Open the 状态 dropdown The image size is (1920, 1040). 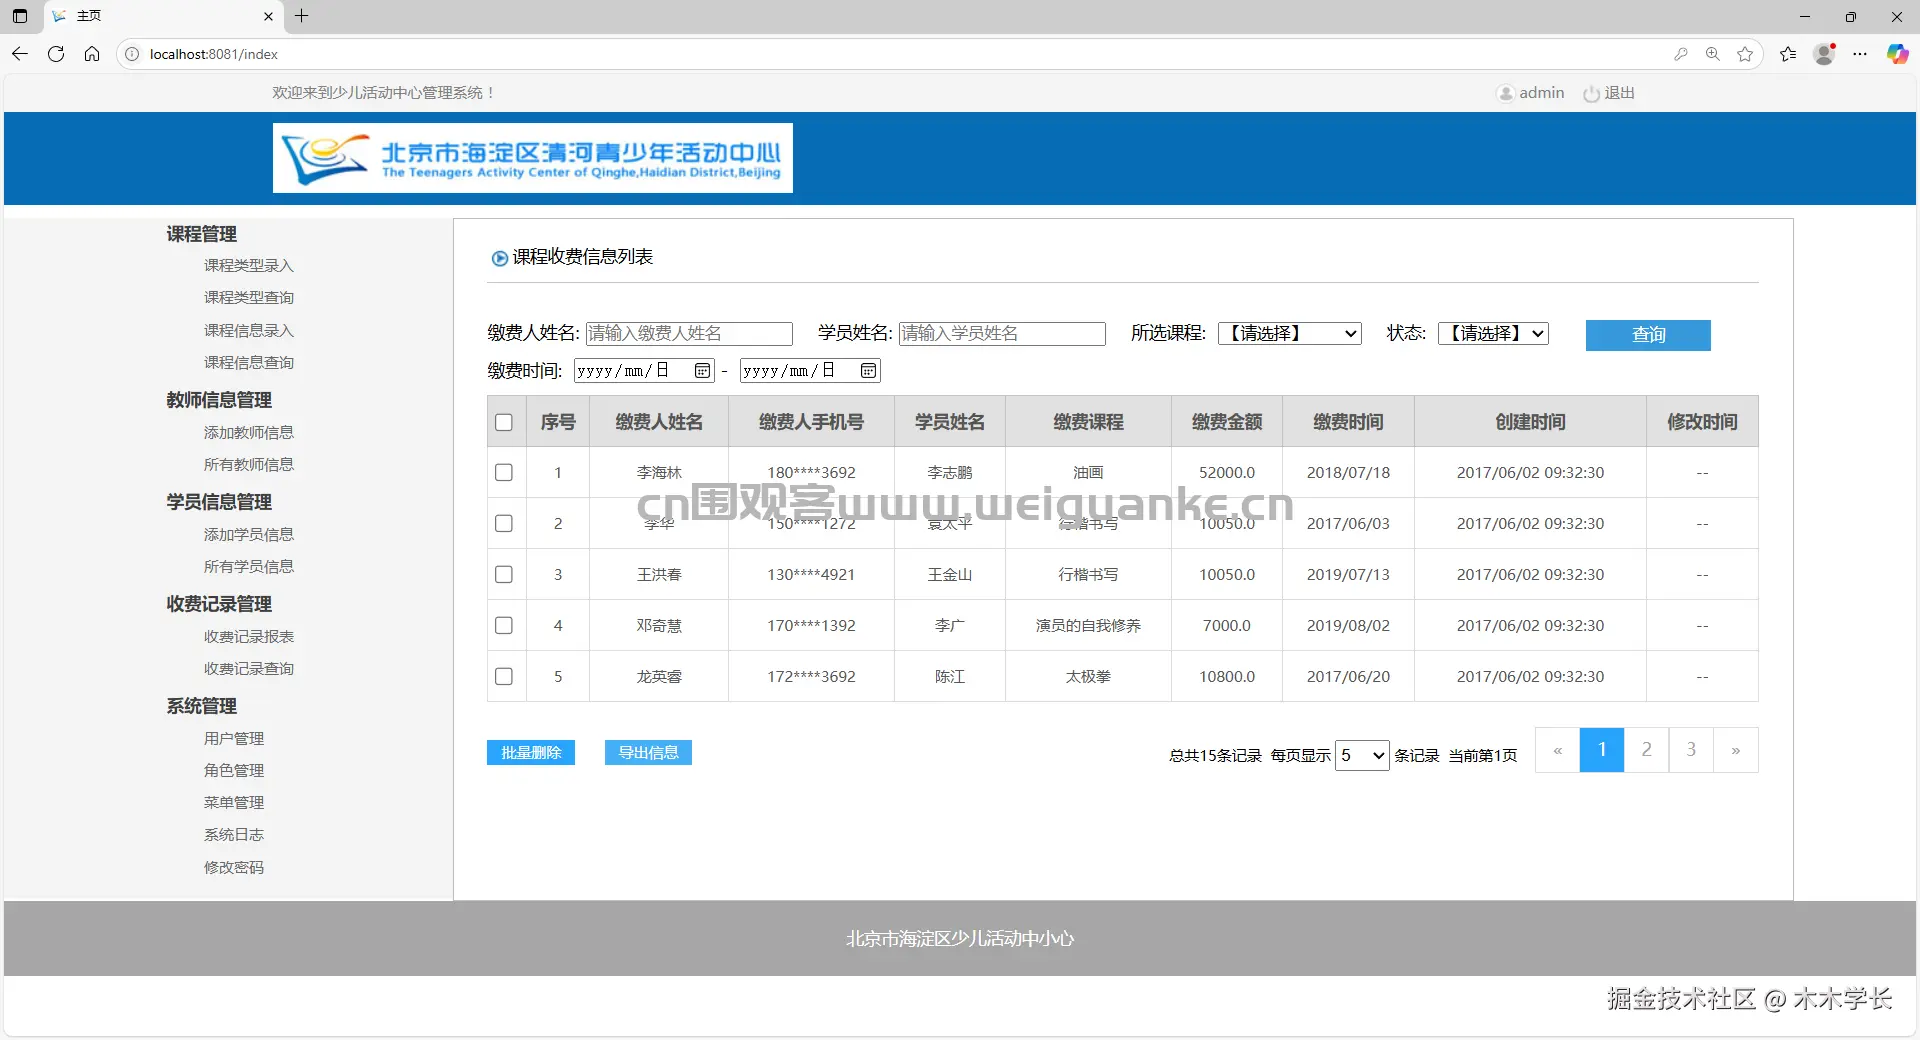coord(1493,333)
